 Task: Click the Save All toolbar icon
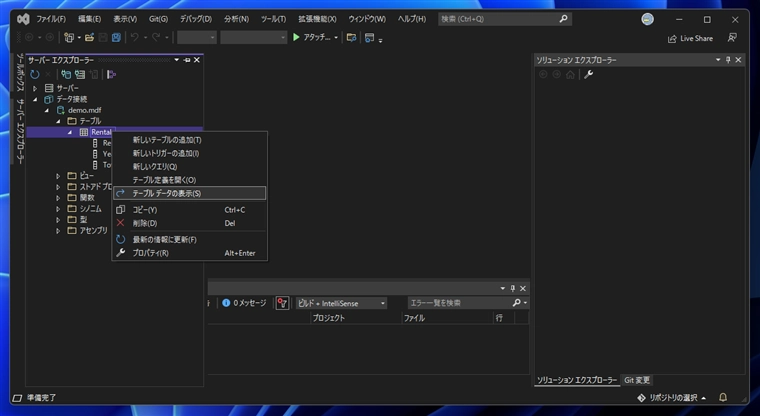coord(116,37)
